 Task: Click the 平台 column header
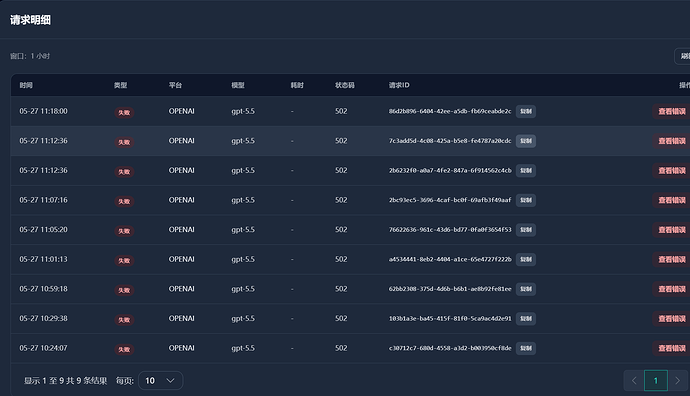(175, 85)
